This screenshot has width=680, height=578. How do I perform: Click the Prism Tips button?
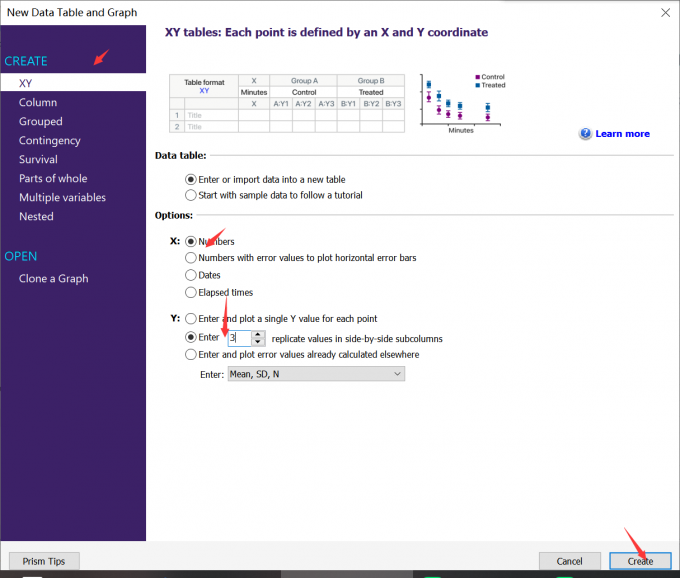tap(44, 561)
